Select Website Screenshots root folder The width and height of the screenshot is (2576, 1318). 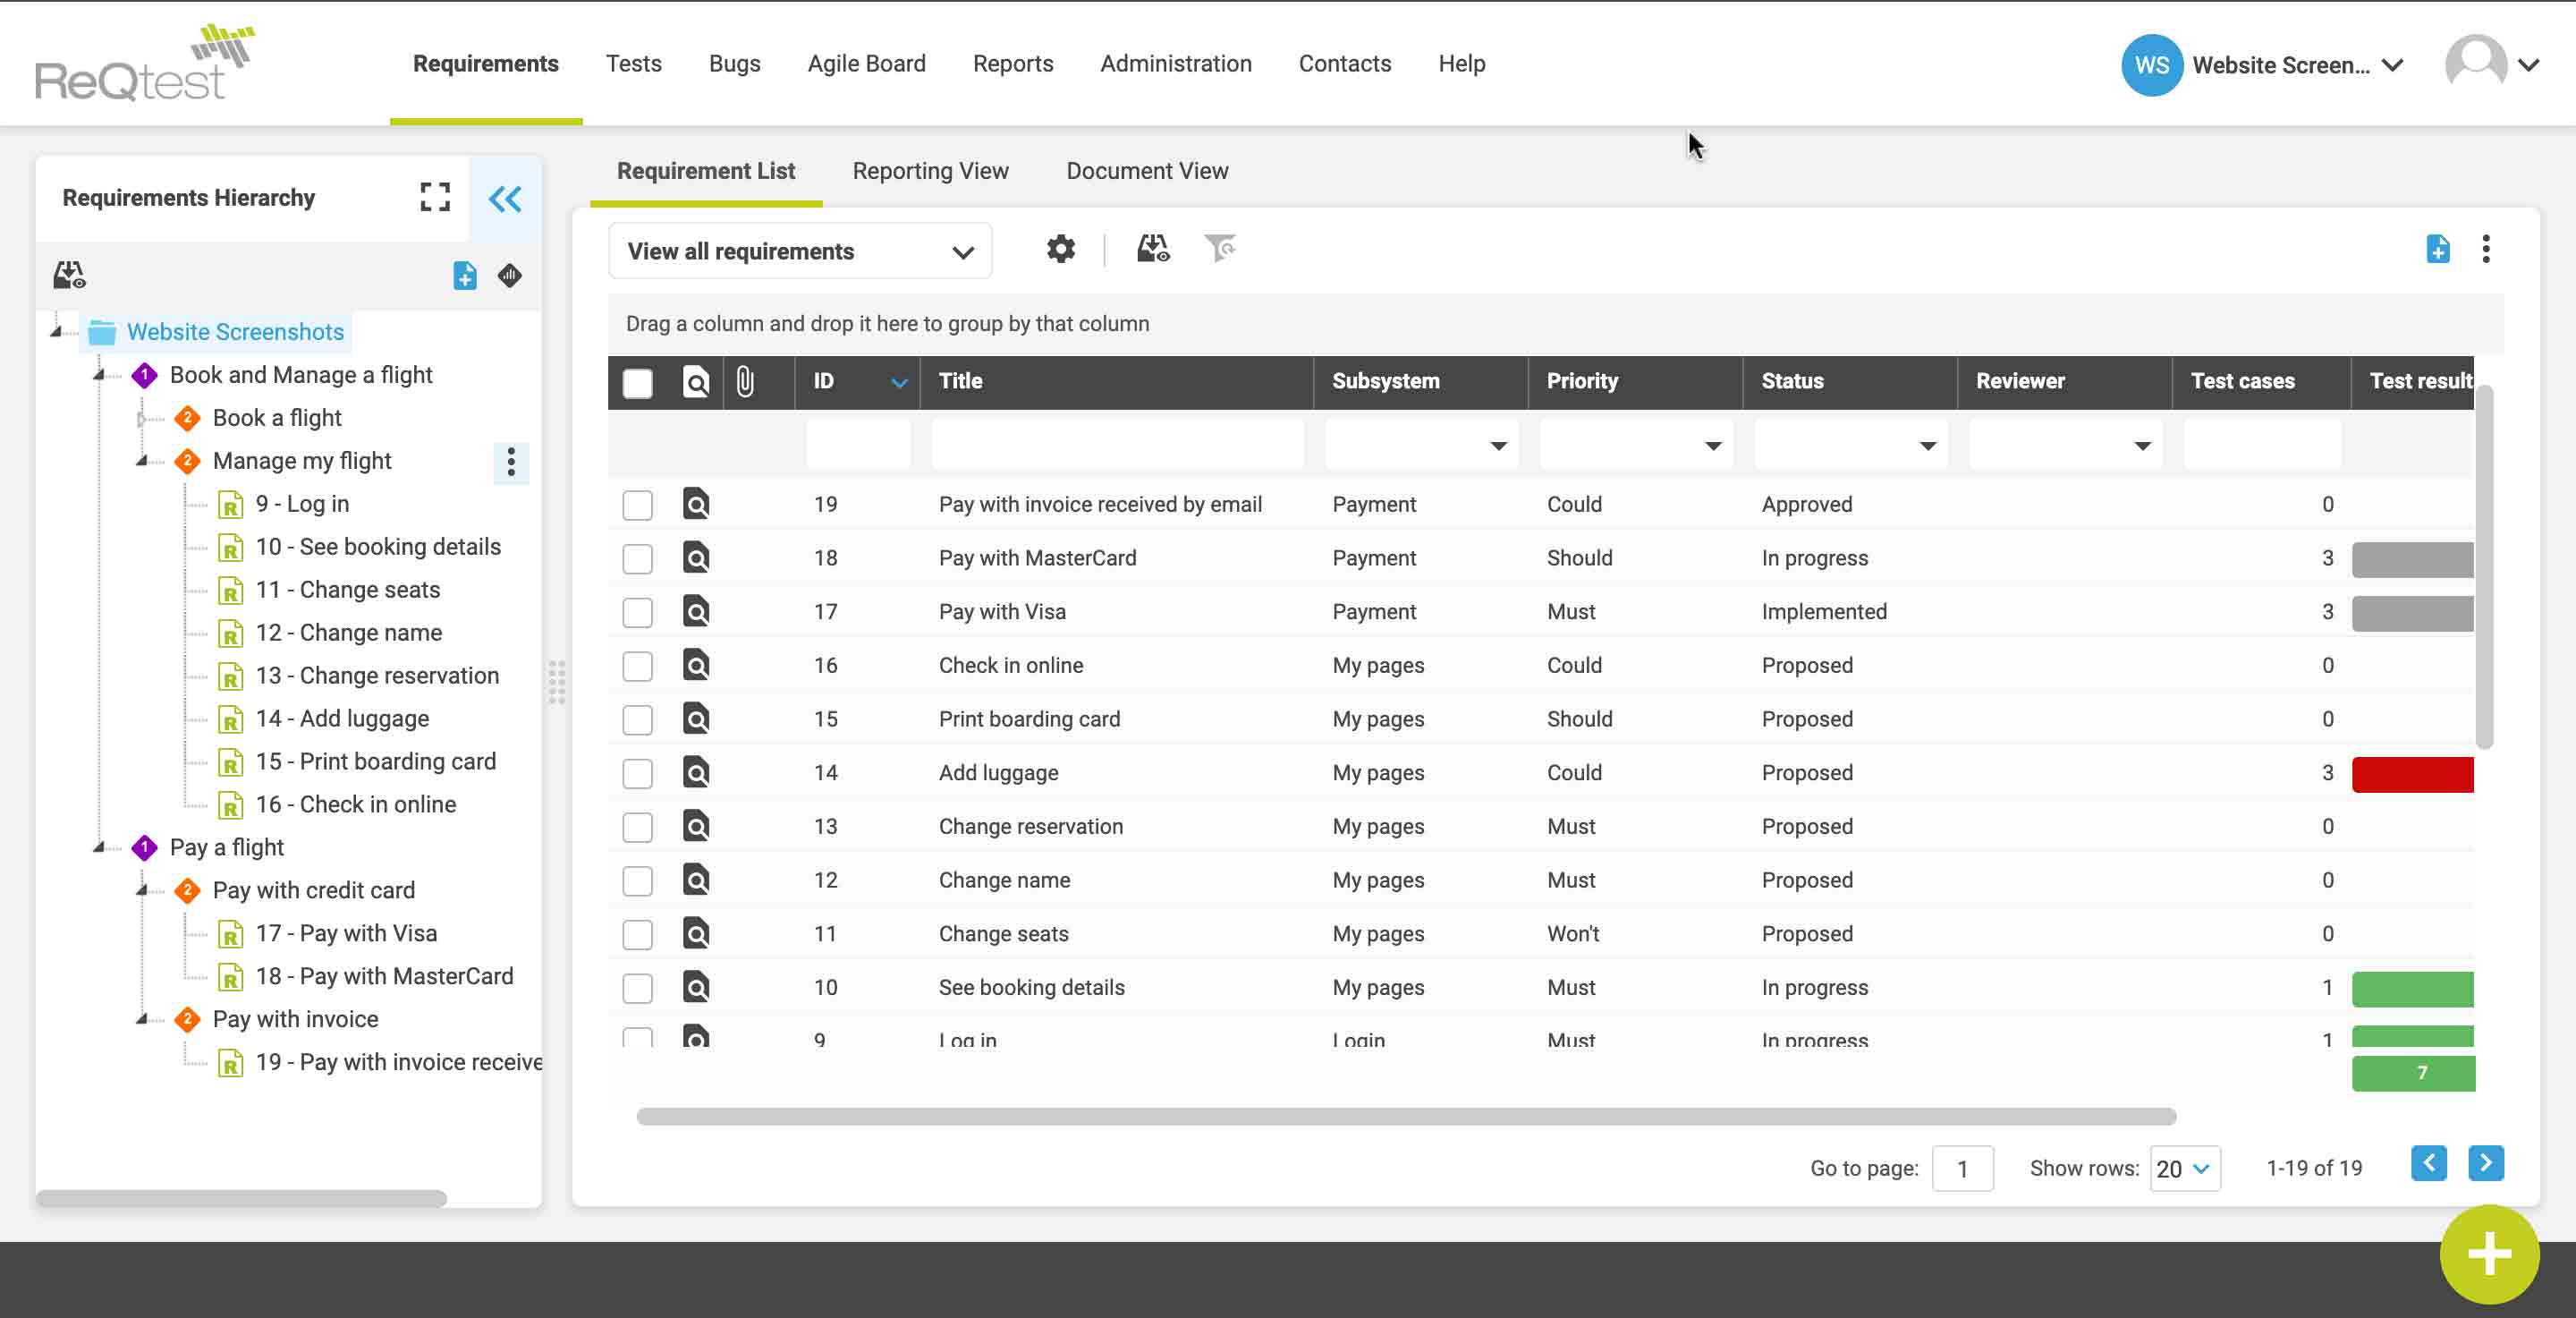click(234, 332)
